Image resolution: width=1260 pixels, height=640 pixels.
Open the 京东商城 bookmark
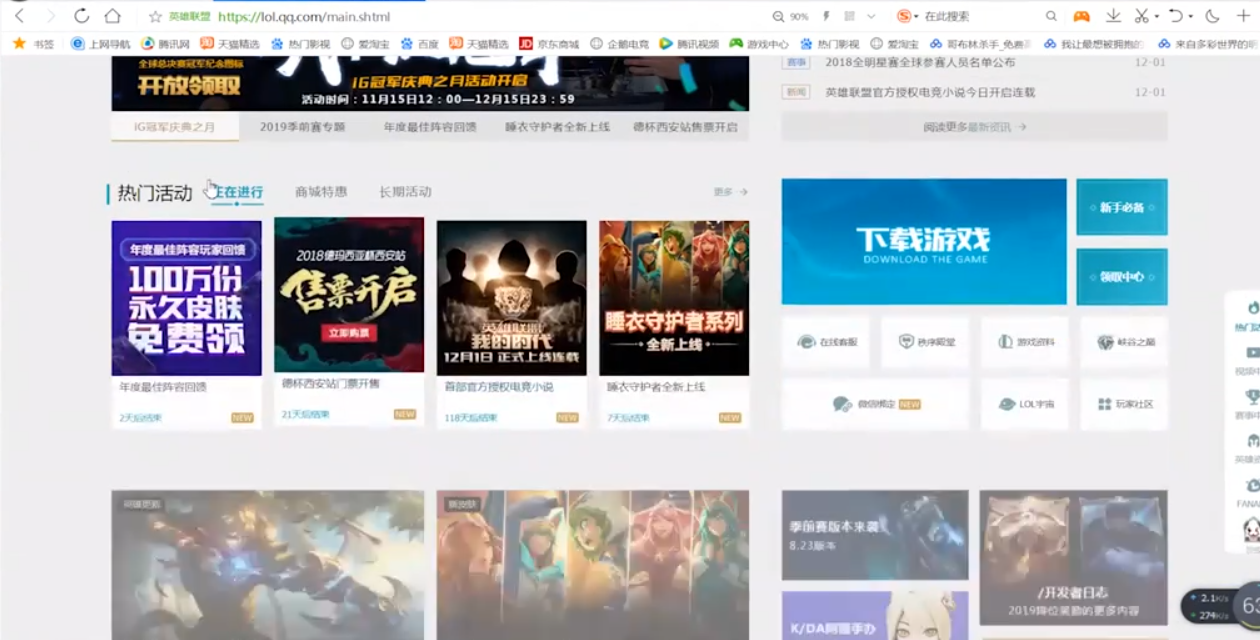point(549,44)
